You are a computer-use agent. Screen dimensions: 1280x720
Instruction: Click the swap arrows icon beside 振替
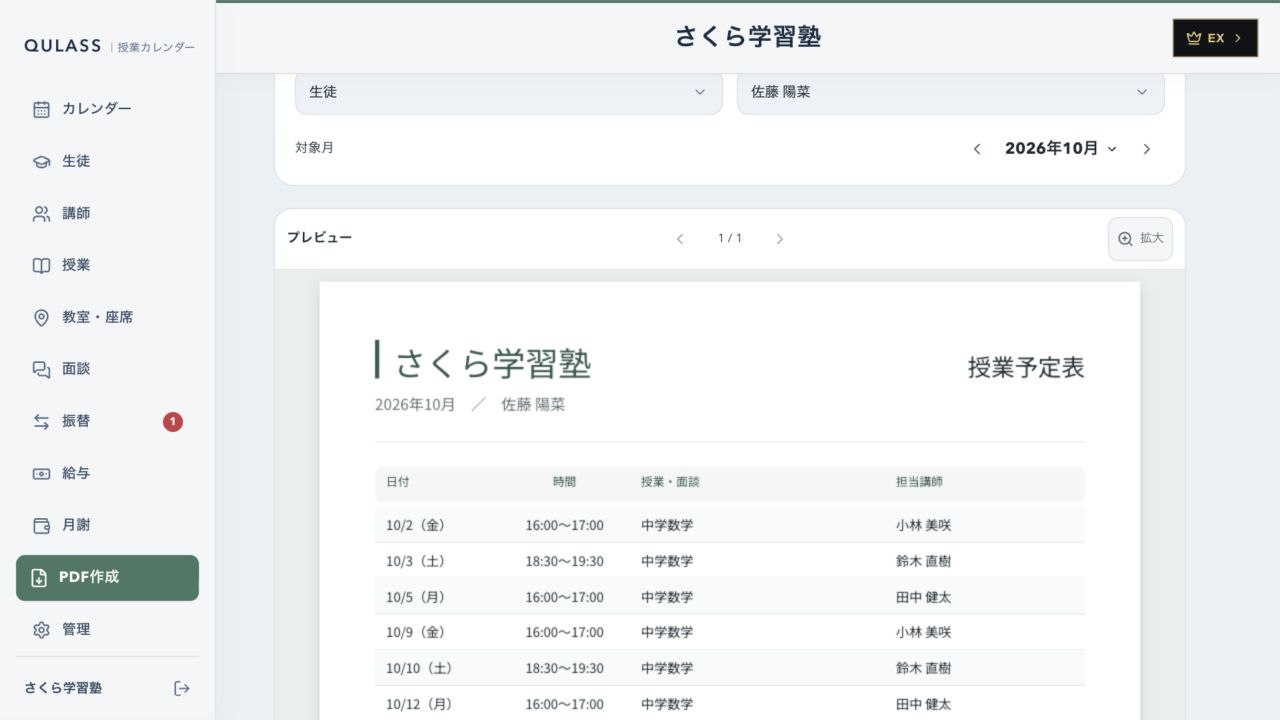(41, 421)
